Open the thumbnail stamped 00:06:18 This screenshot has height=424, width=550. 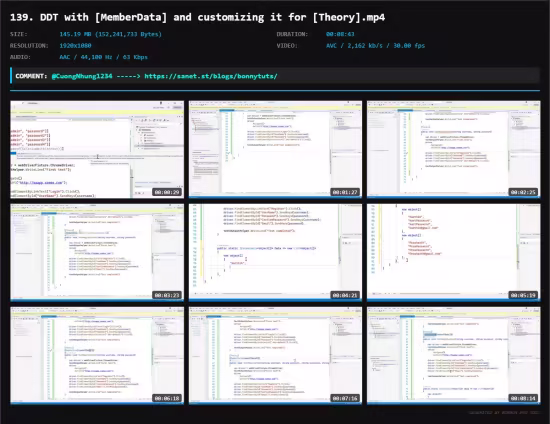point(97,356)
